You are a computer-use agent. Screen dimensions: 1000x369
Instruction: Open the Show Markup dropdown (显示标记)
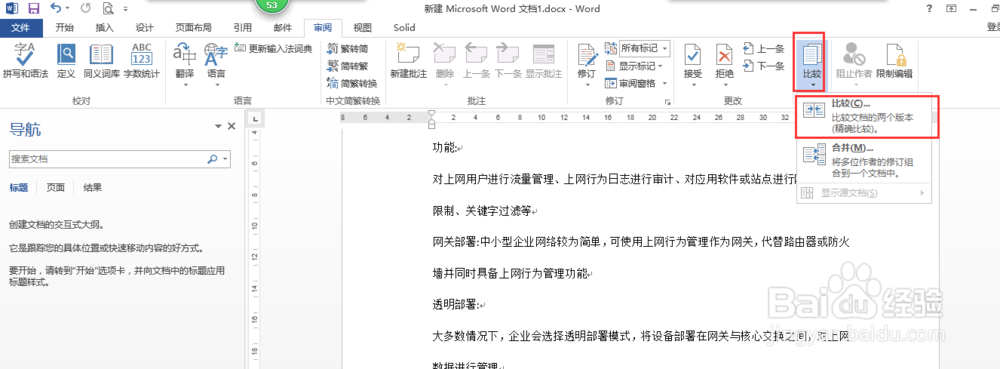(636, 66)
